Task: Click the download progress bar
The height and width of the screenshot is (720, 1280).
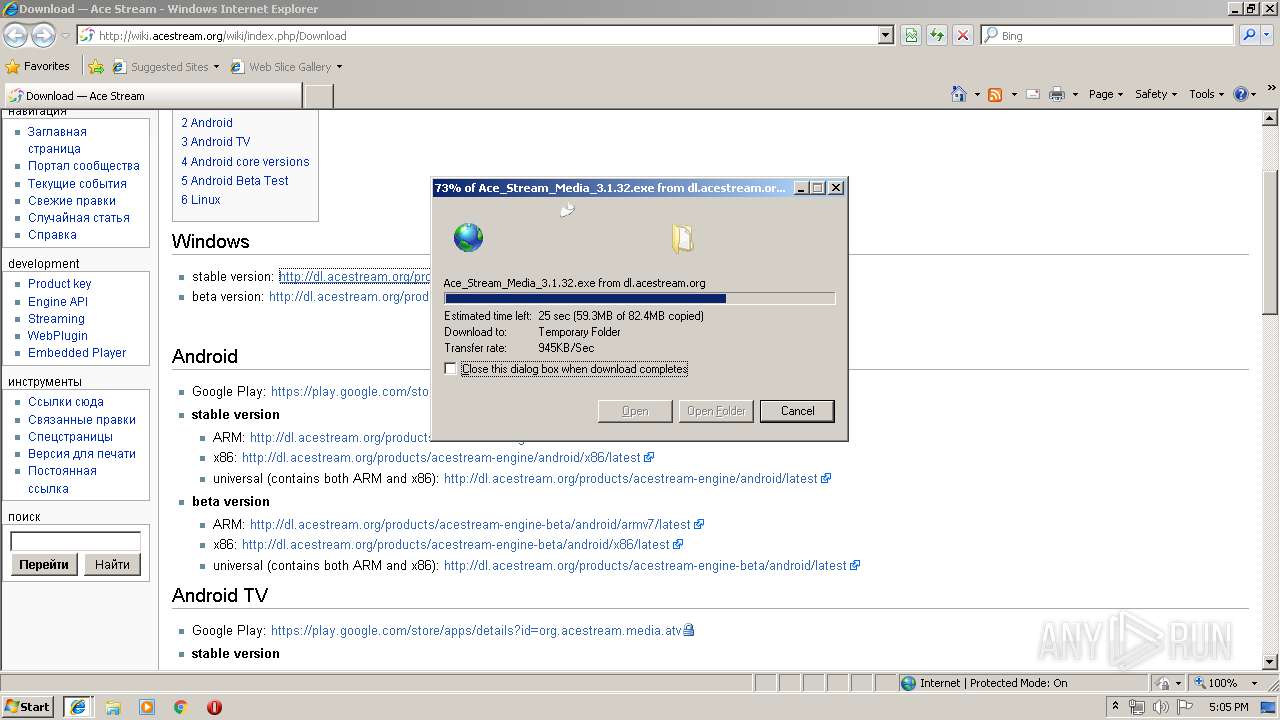Action: 639,298
